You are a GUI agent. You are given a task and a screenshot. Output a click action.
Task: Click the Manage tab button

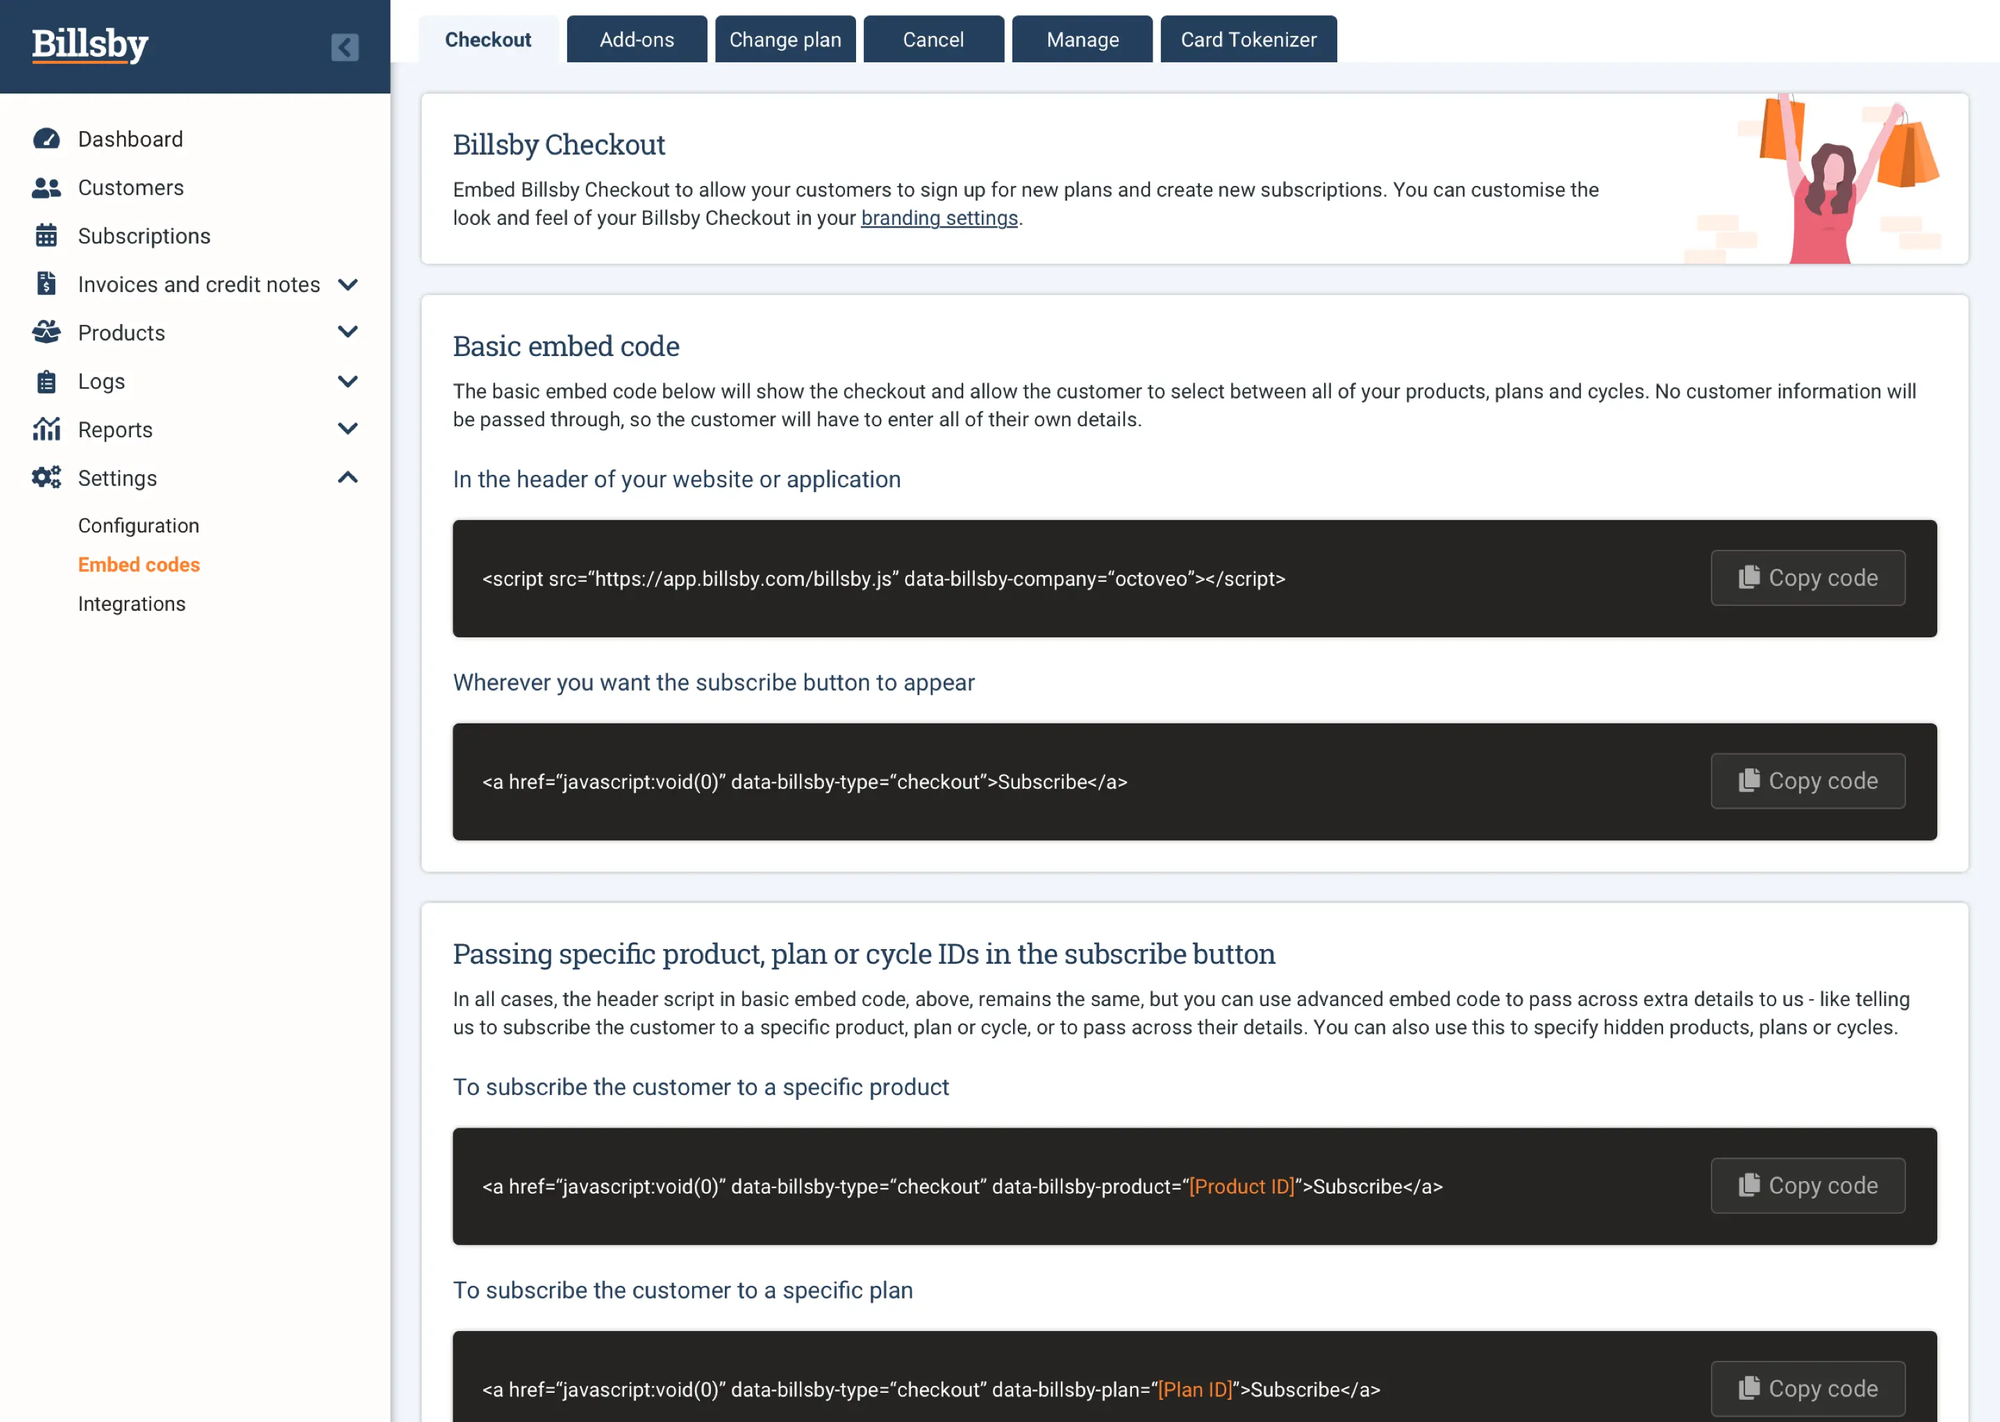[1082, 38]
